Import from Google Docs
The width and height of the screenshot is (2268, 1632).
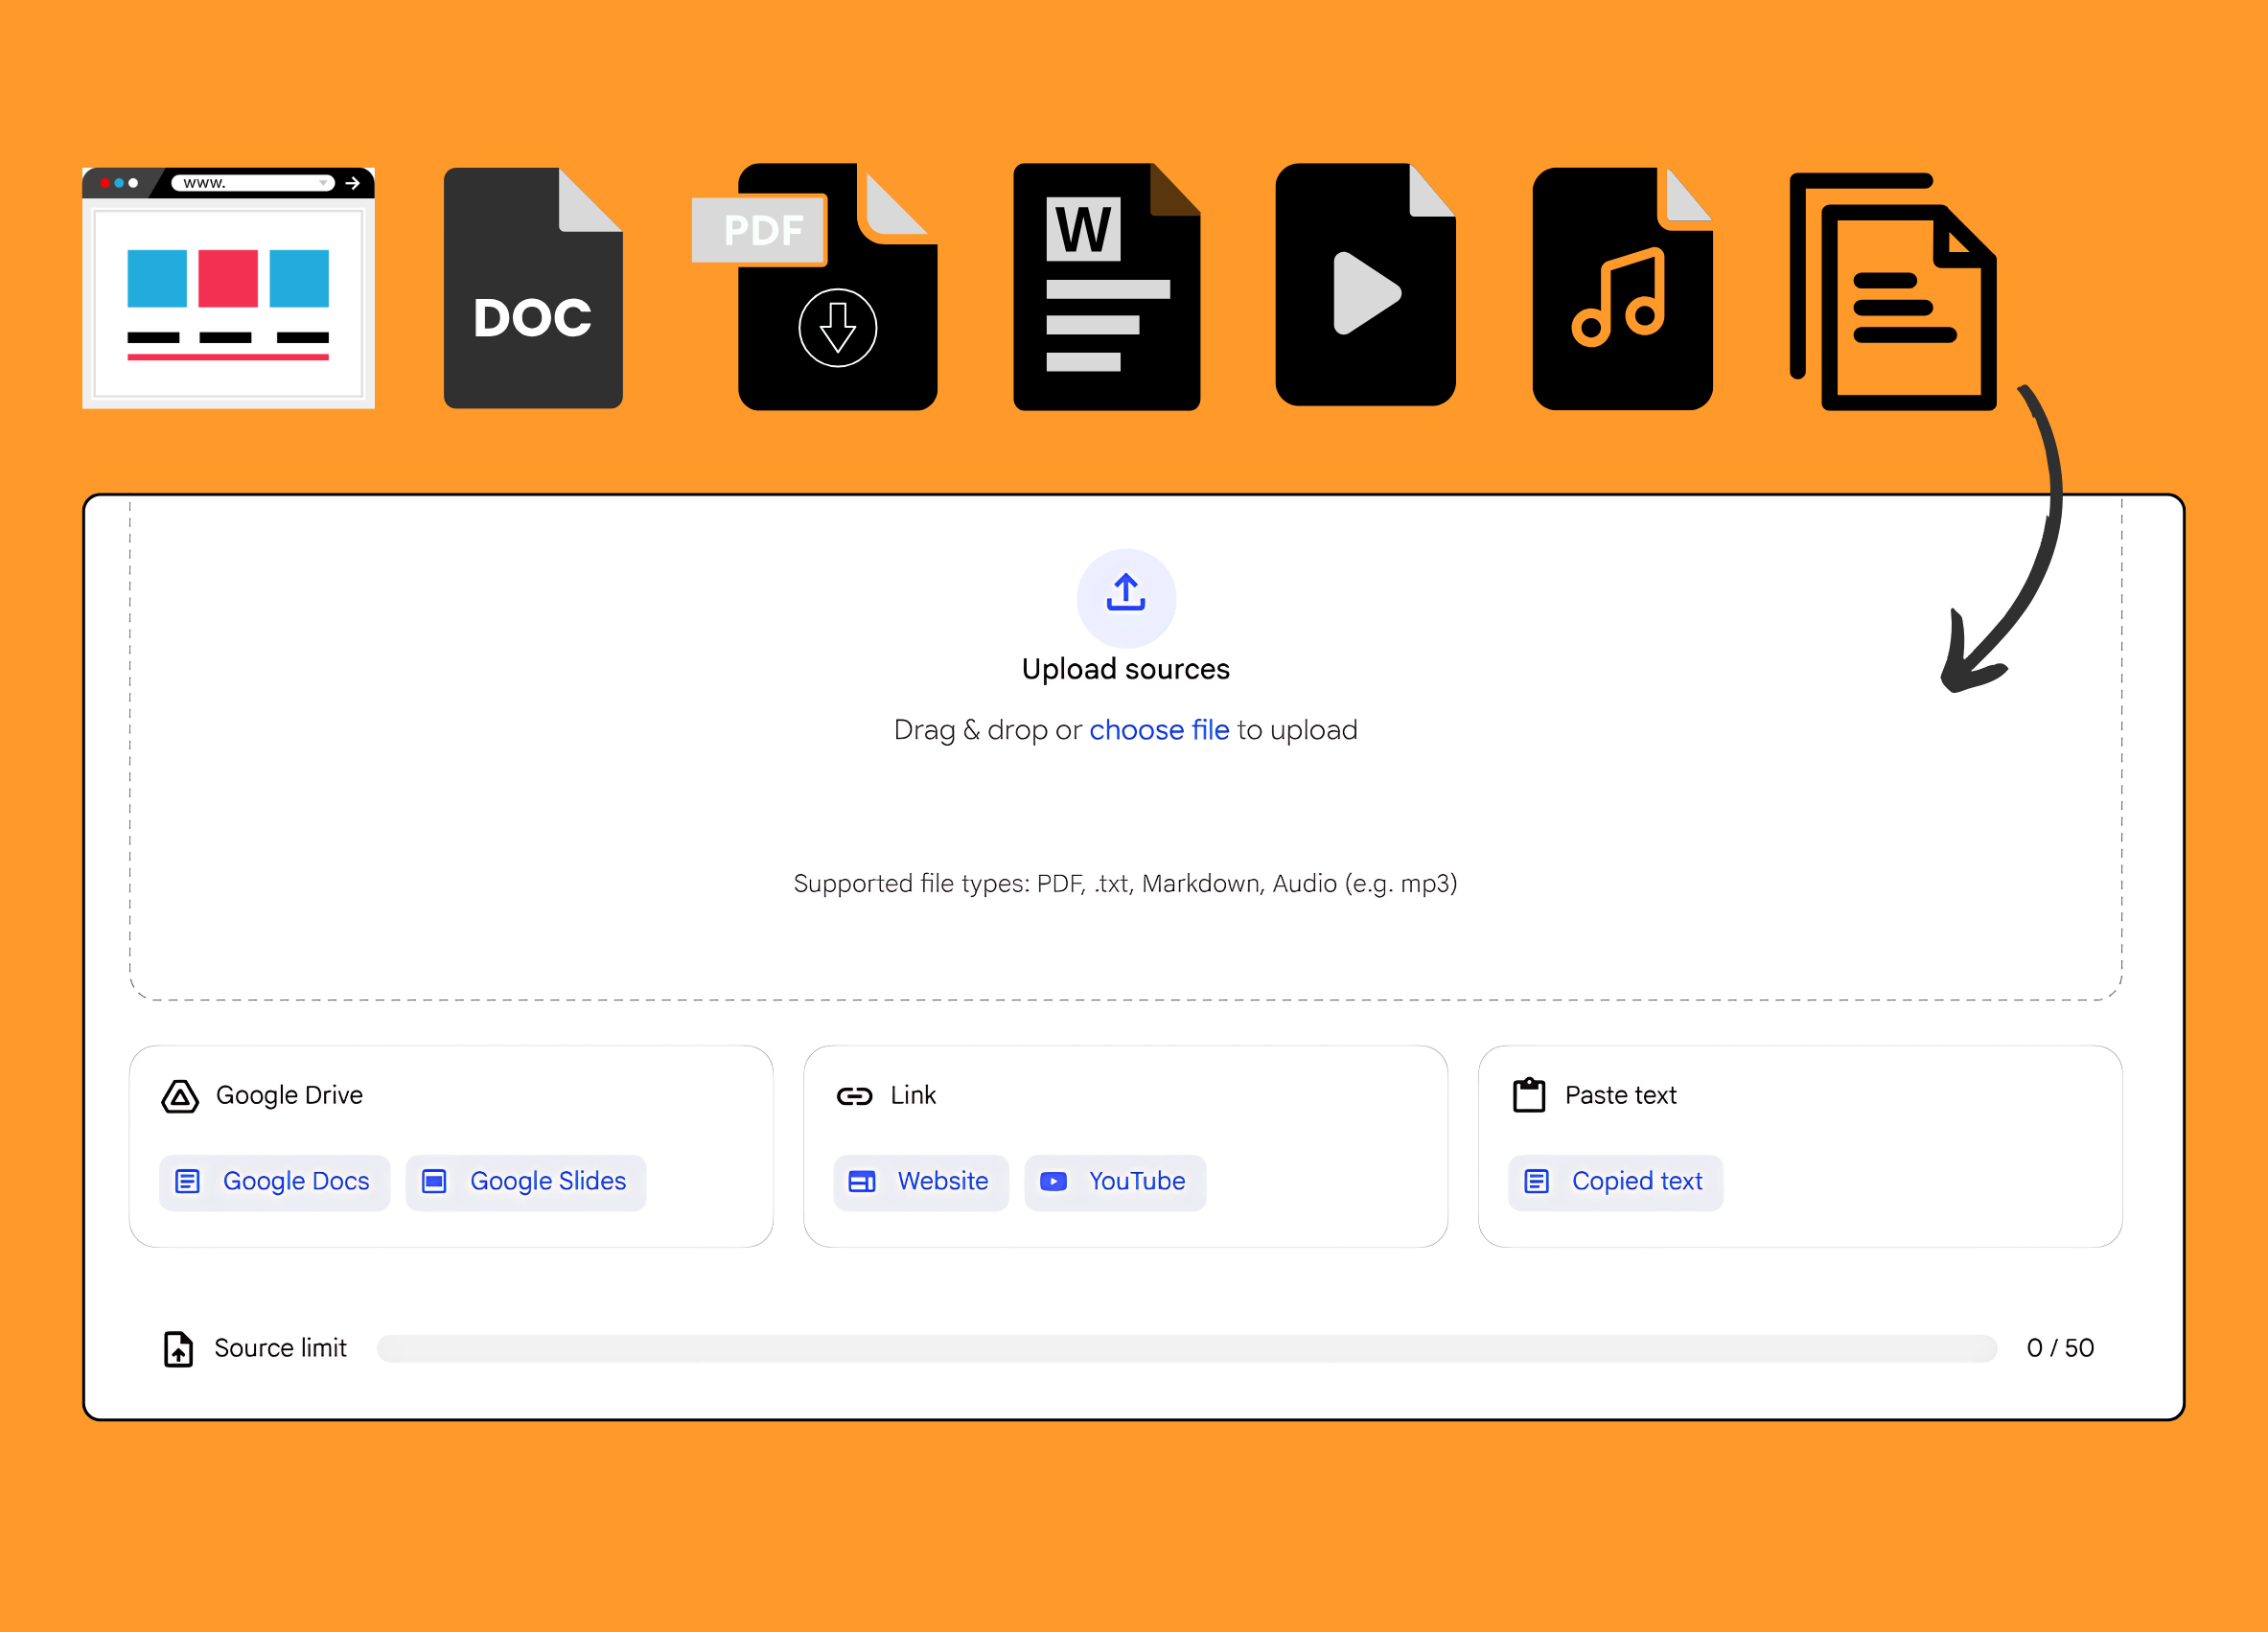coord(274,1181)
